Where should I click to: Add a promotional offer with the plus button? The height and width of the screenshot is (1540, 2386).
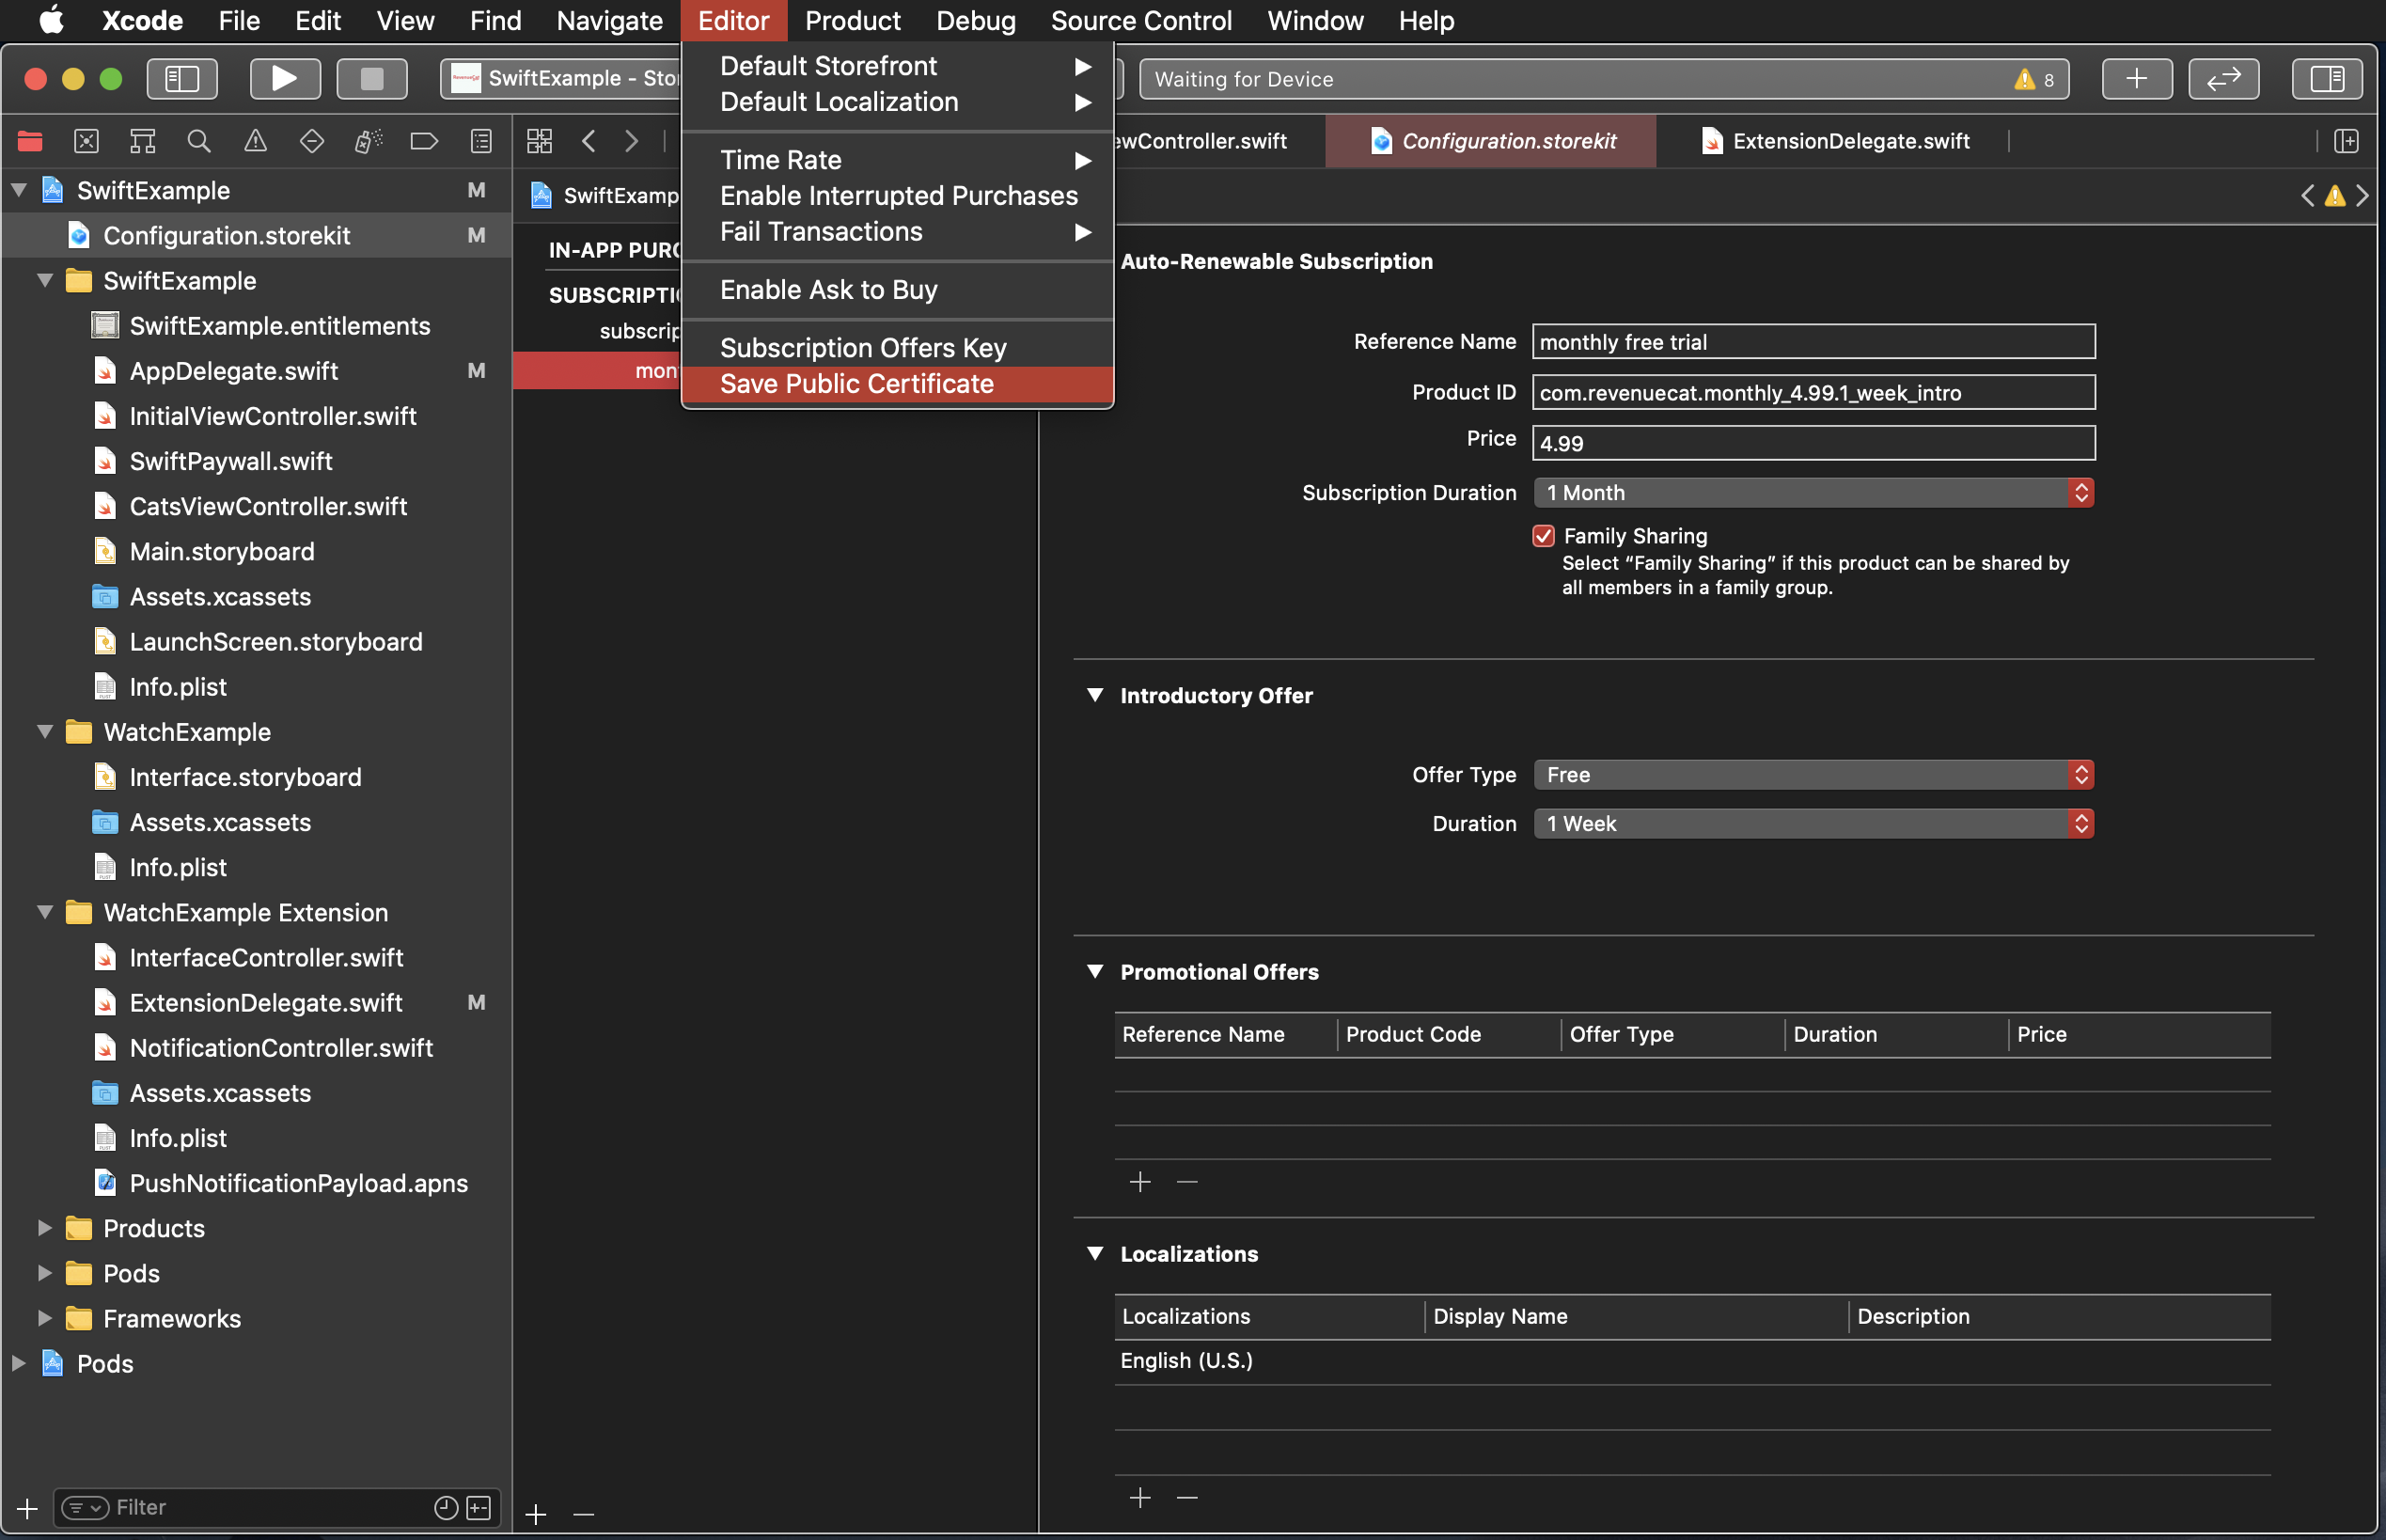point(1140,1182)
